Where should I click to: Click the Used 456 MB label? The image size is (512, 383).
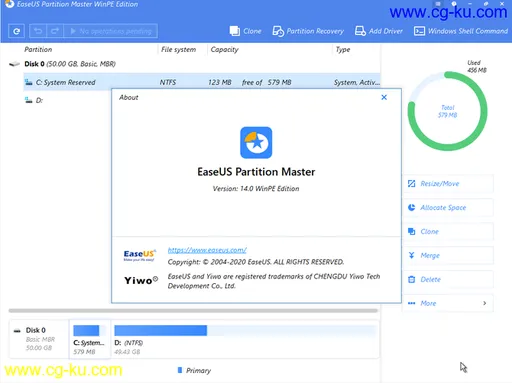point(477,66)
